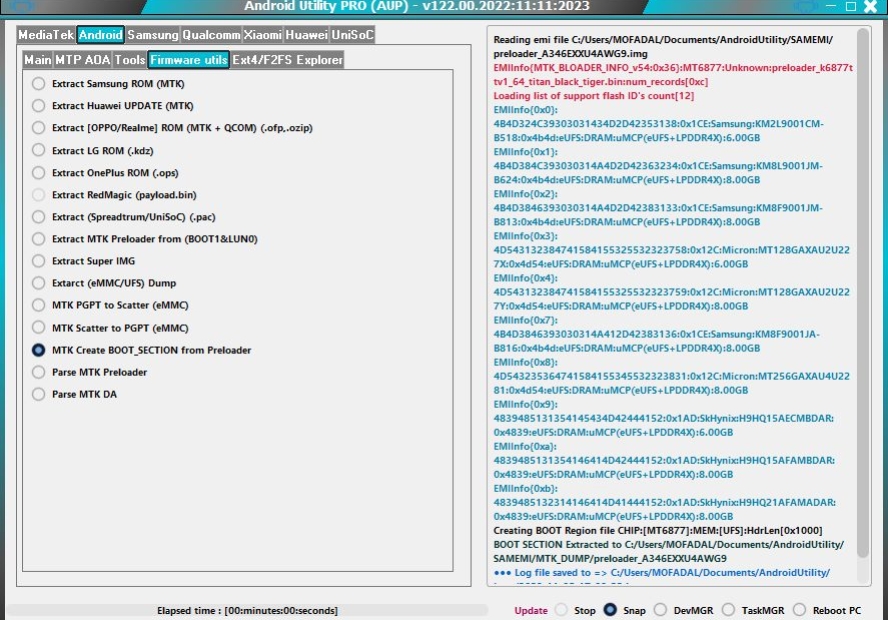Open the Android tab
Image resolution: width=888 pixels, height=620 pixels.
pyautogui.click(x=100, y=35)
